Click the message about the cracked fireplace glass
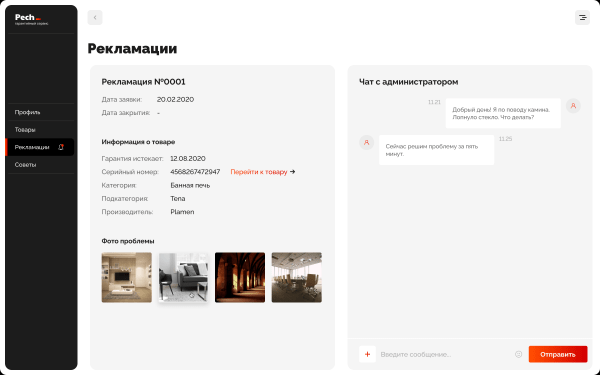The width and height of the screenshot is (600, 375). pyautogui.click(x=503, y=113)
